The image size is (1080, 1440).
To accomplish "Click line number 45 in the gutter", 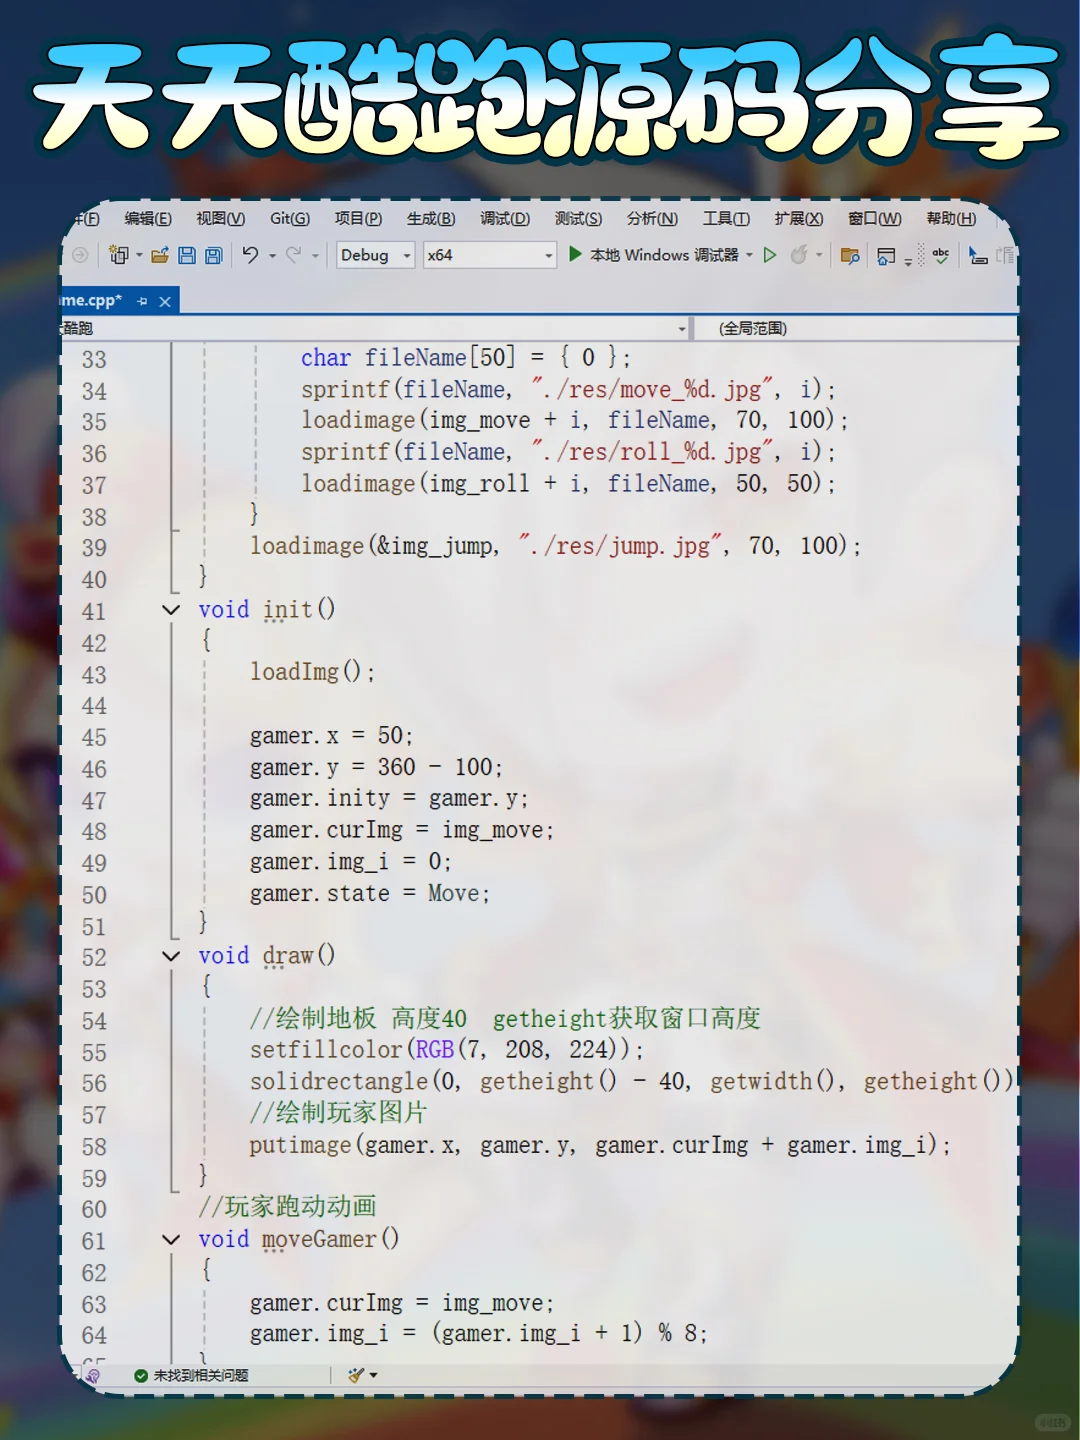I will coord(94,738).
